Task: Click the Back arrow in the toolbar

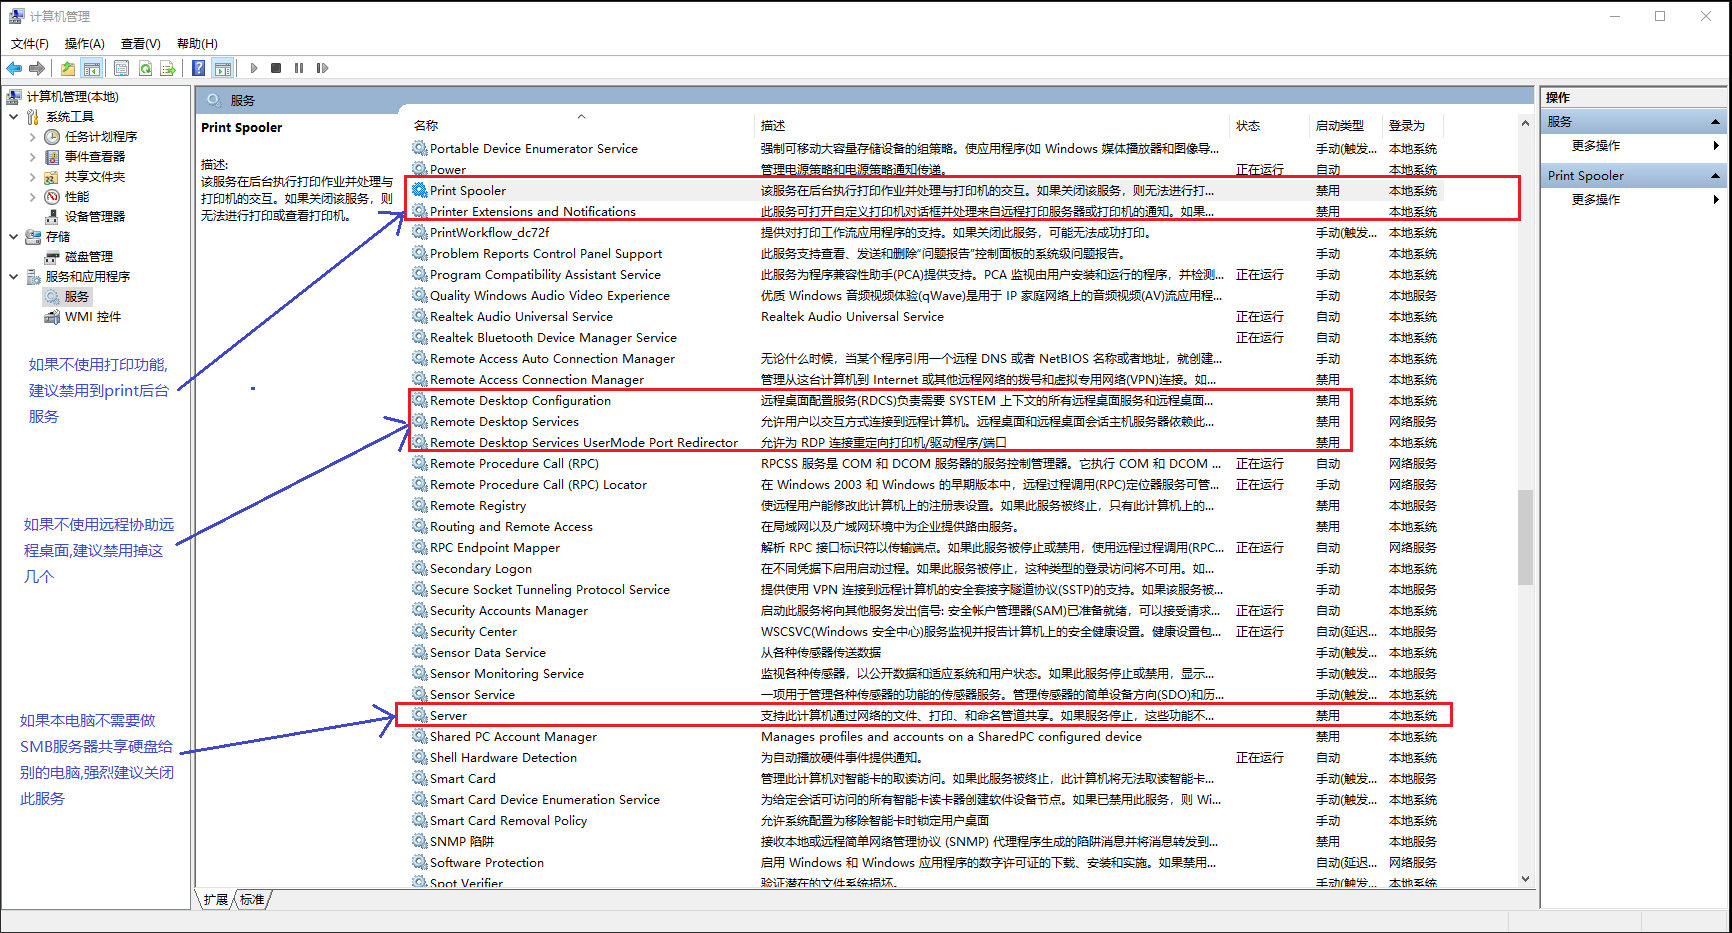Action: pyautogui.click(x=14, y=68)
